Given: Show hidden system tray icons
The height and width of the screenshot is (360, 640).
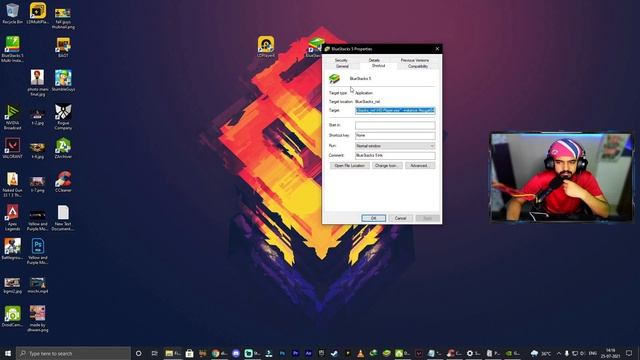Looking at the screenshot, I should pos(558,353).
